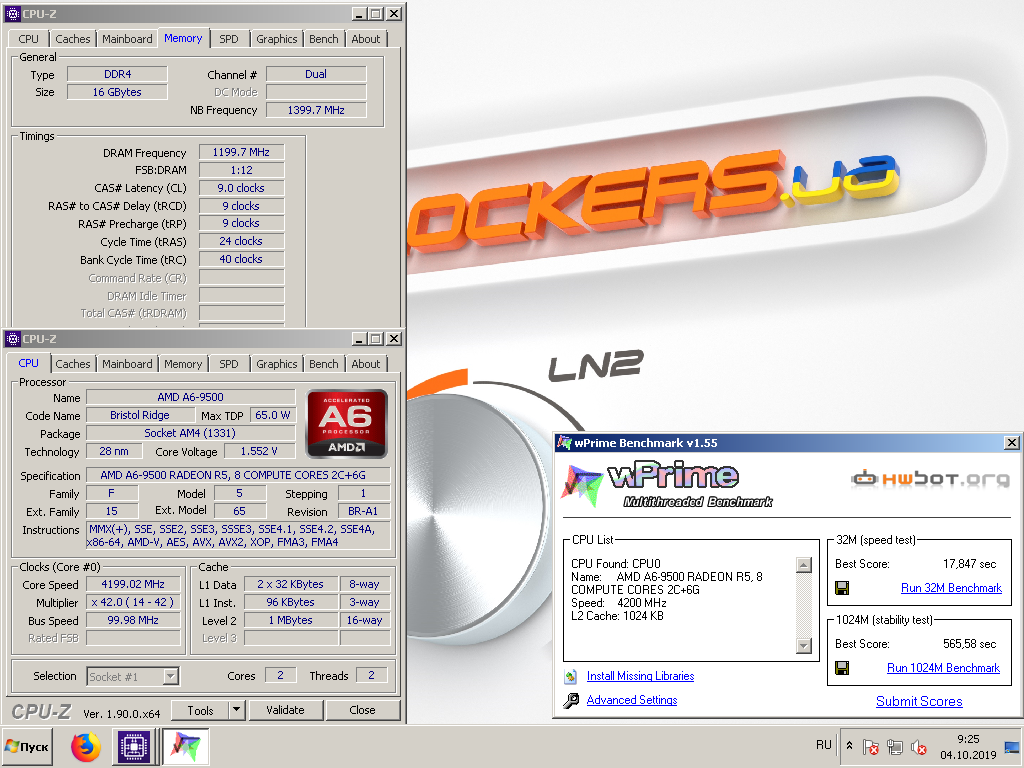Open the Graphics tab in the CPU window

tap(276, 364)
